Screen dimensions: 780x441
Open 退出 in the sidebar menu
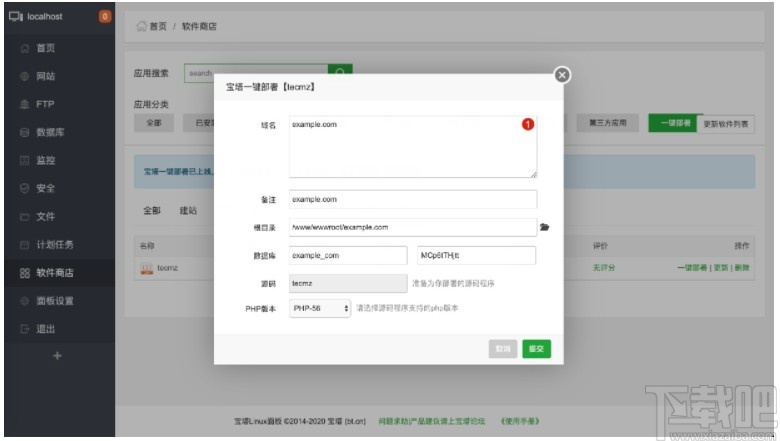coord(46,329)
